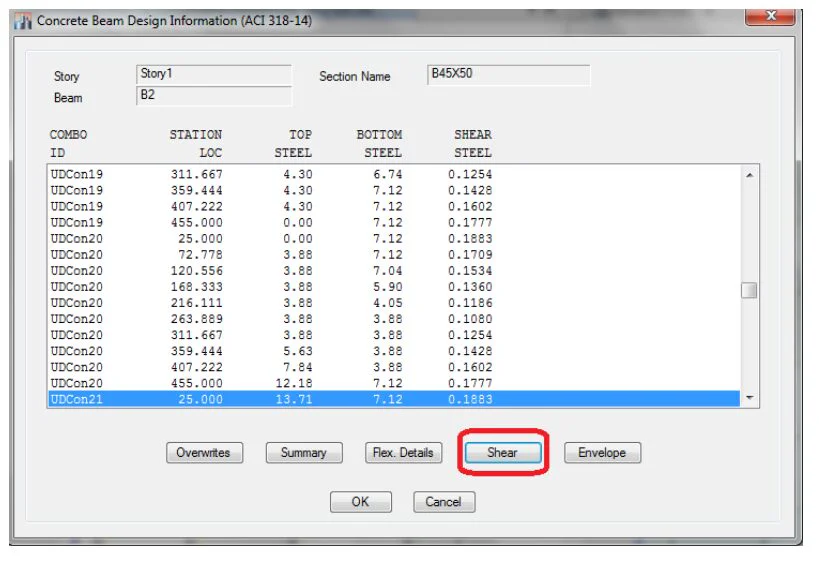Click shear steel value 0.1080
The width and height of the screenshot is (819, 567).
coord(470,319)
